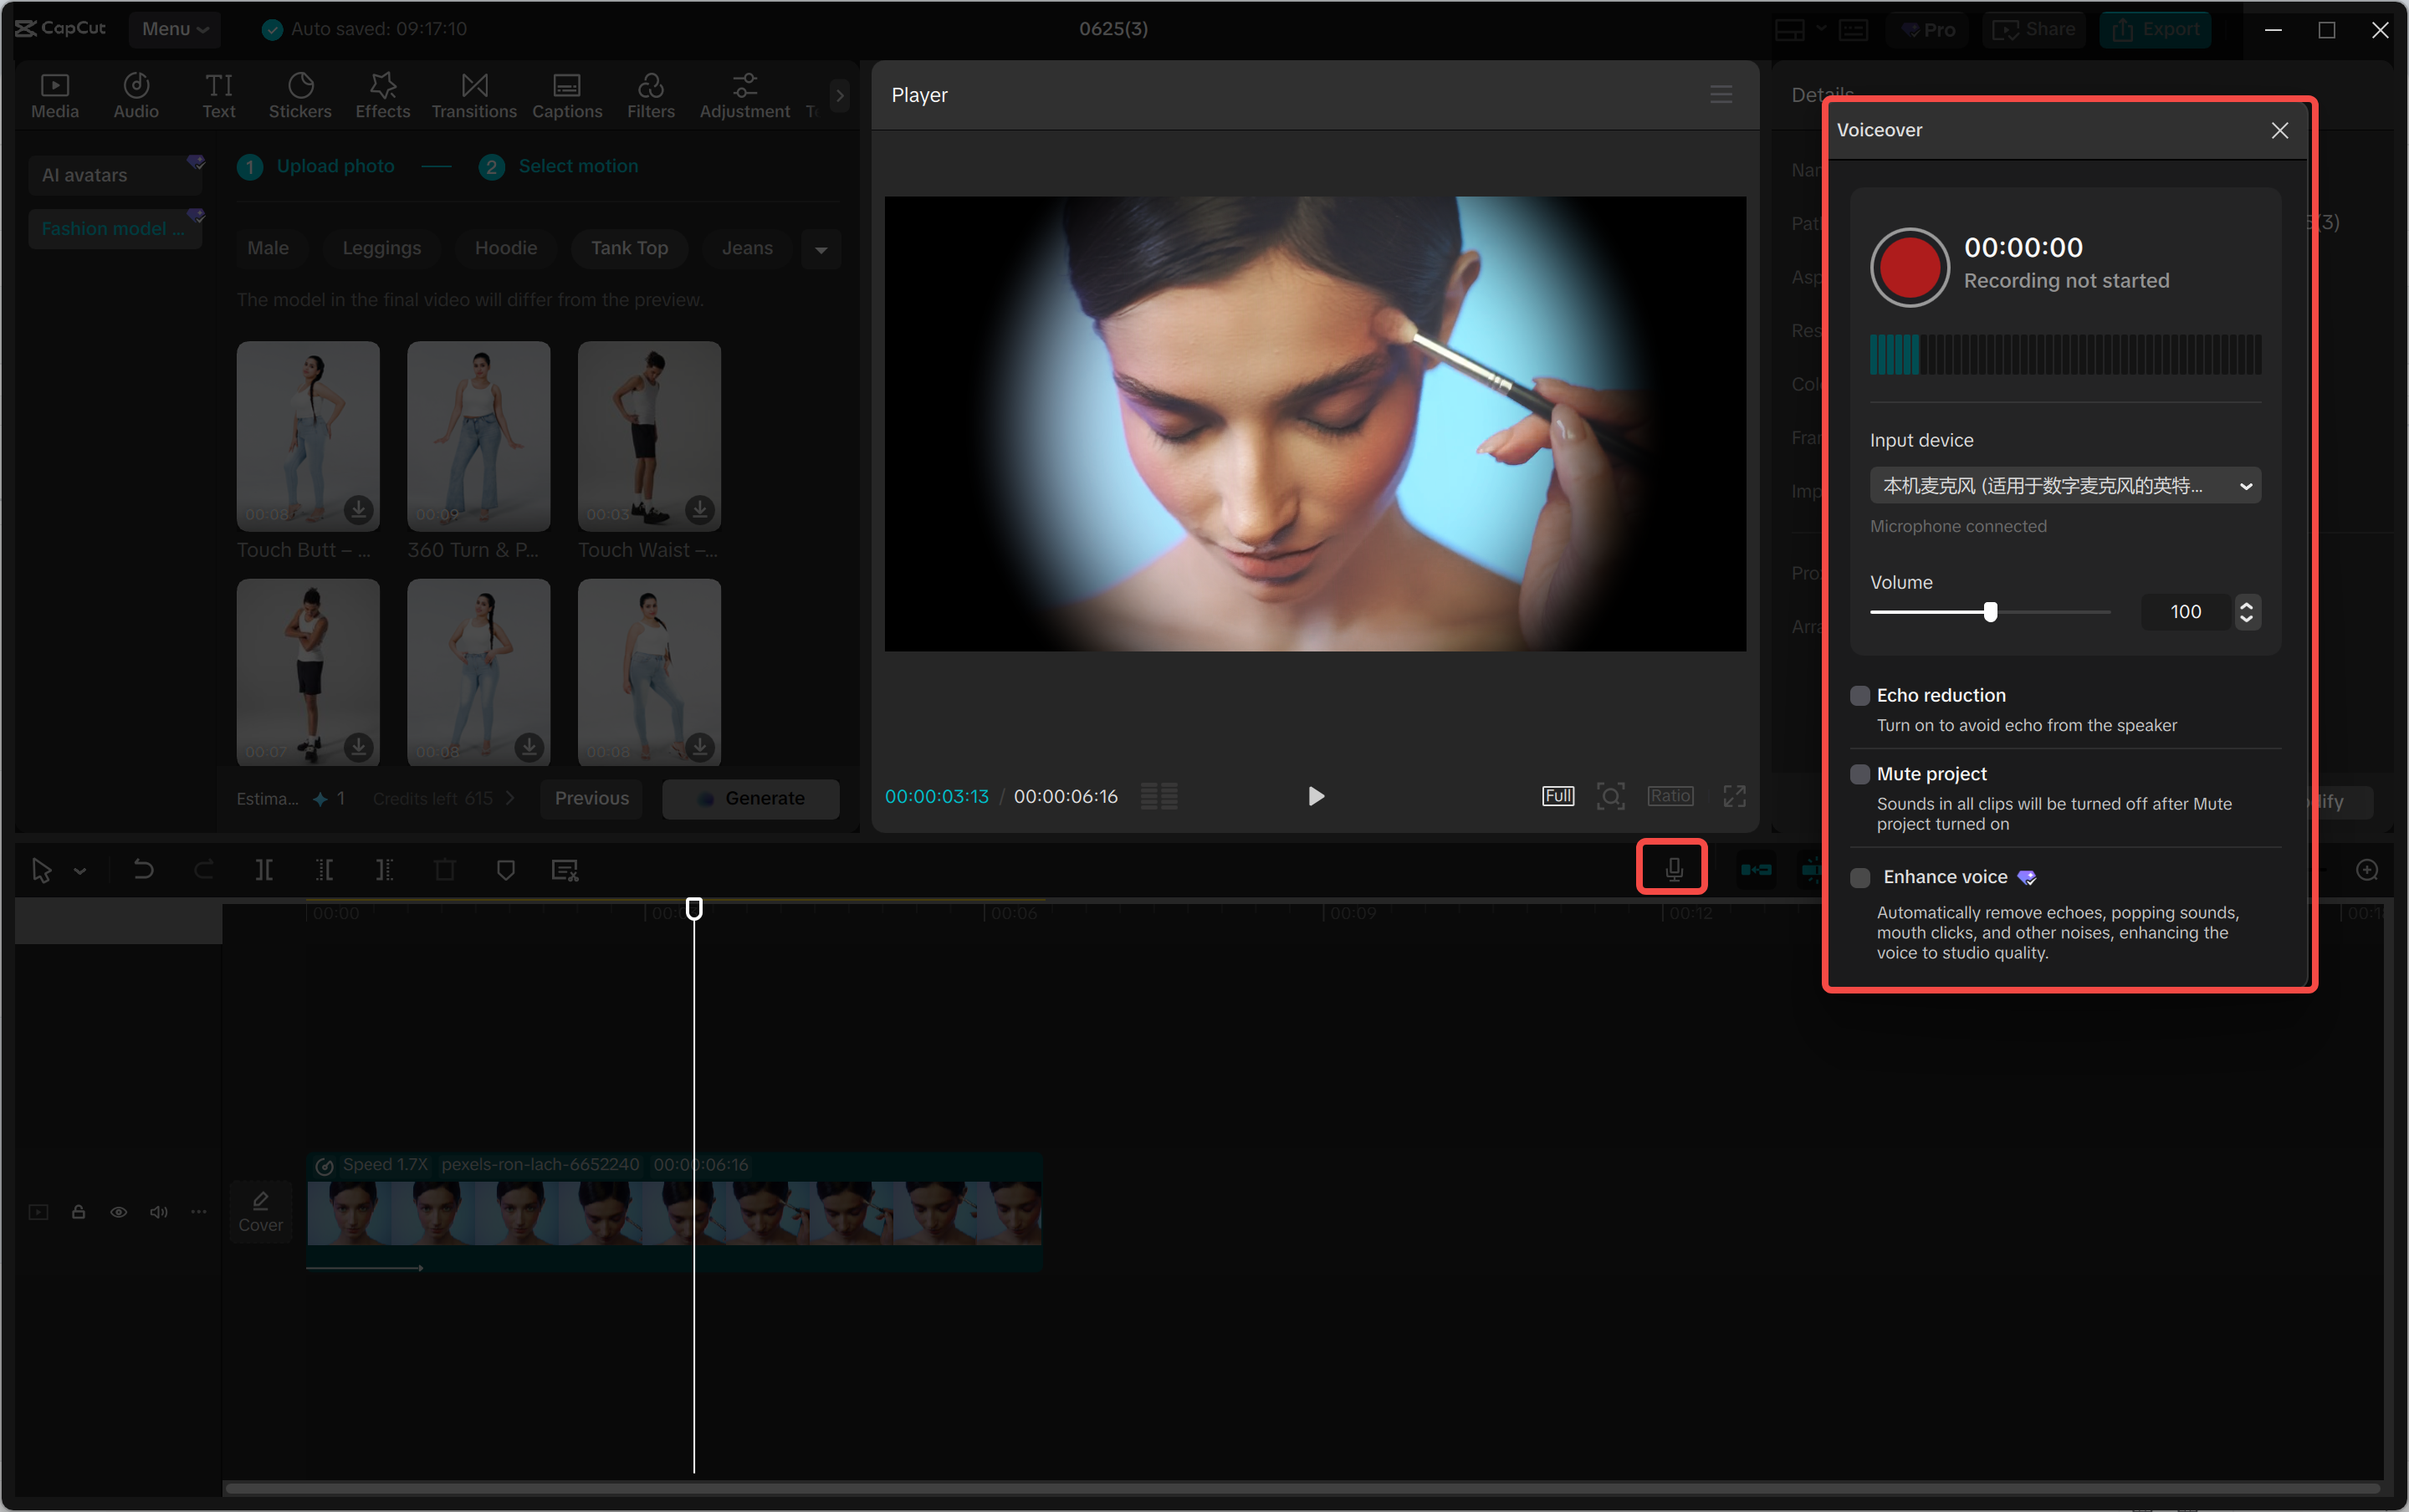This screenshot has height=1512, width=2409.
Task: Adjust the voiceover Volume slider
Action: (x=1990, y=611)
